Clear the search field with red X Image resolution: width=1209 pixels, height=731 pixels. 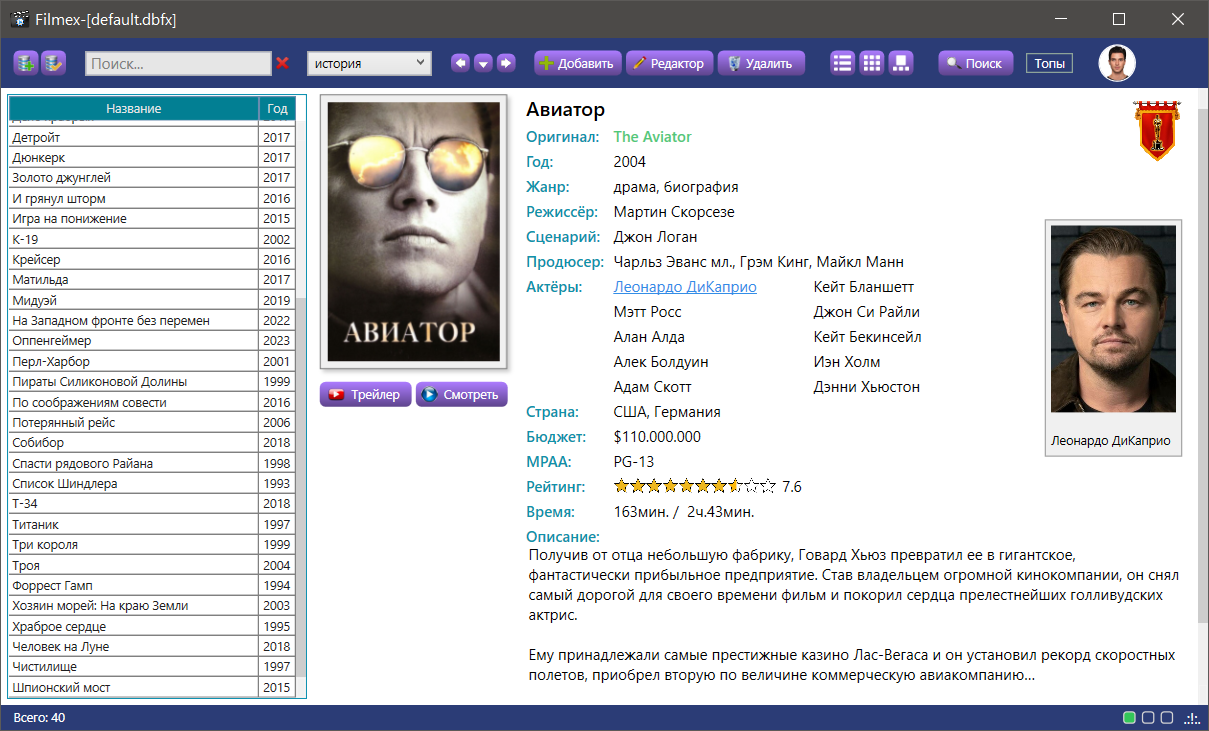(282, 63)
